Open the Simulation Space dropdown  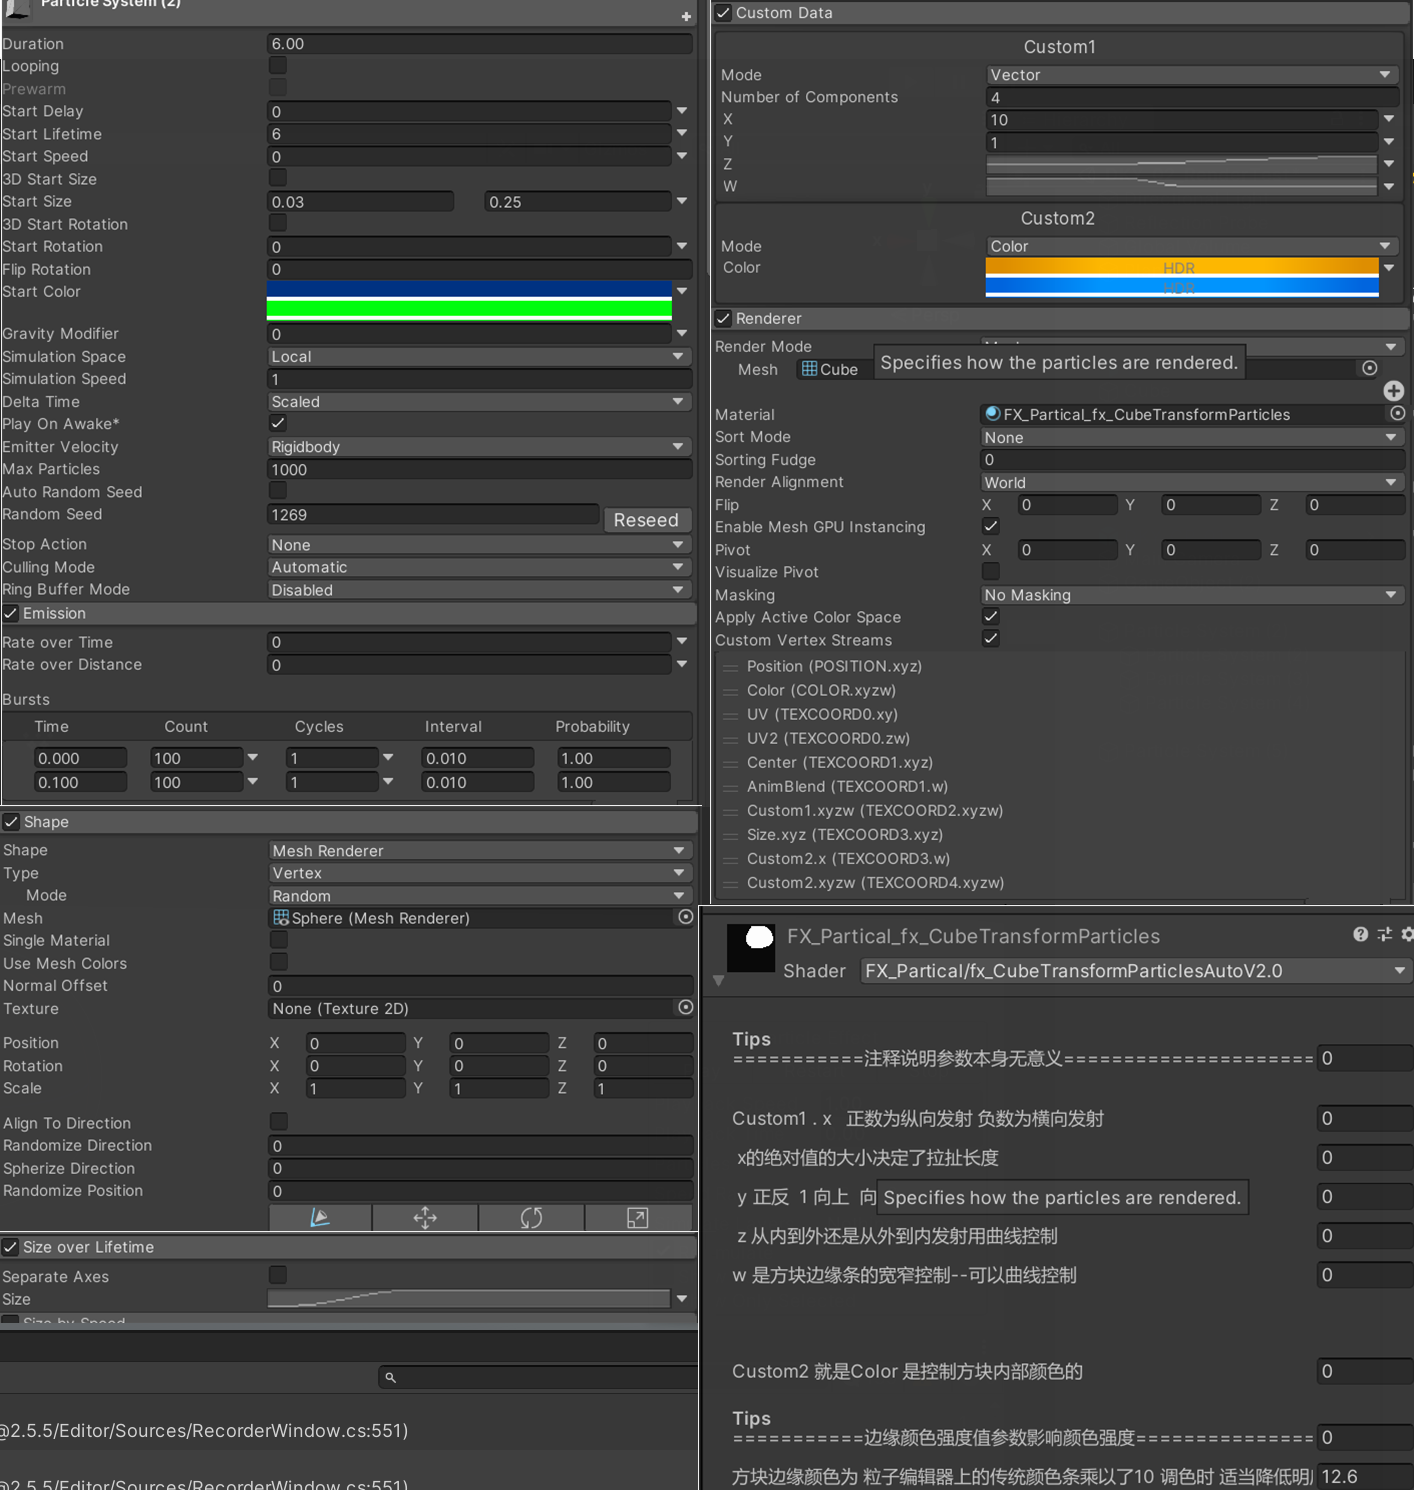click(x=480, y=356)
